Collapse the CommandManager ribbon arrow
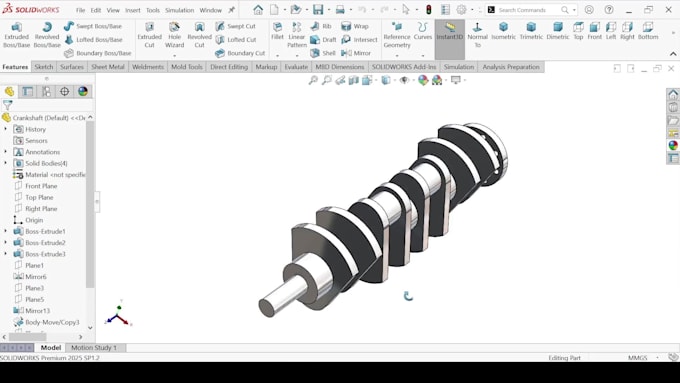Screen dimensions: 680x383 (673, 54)
